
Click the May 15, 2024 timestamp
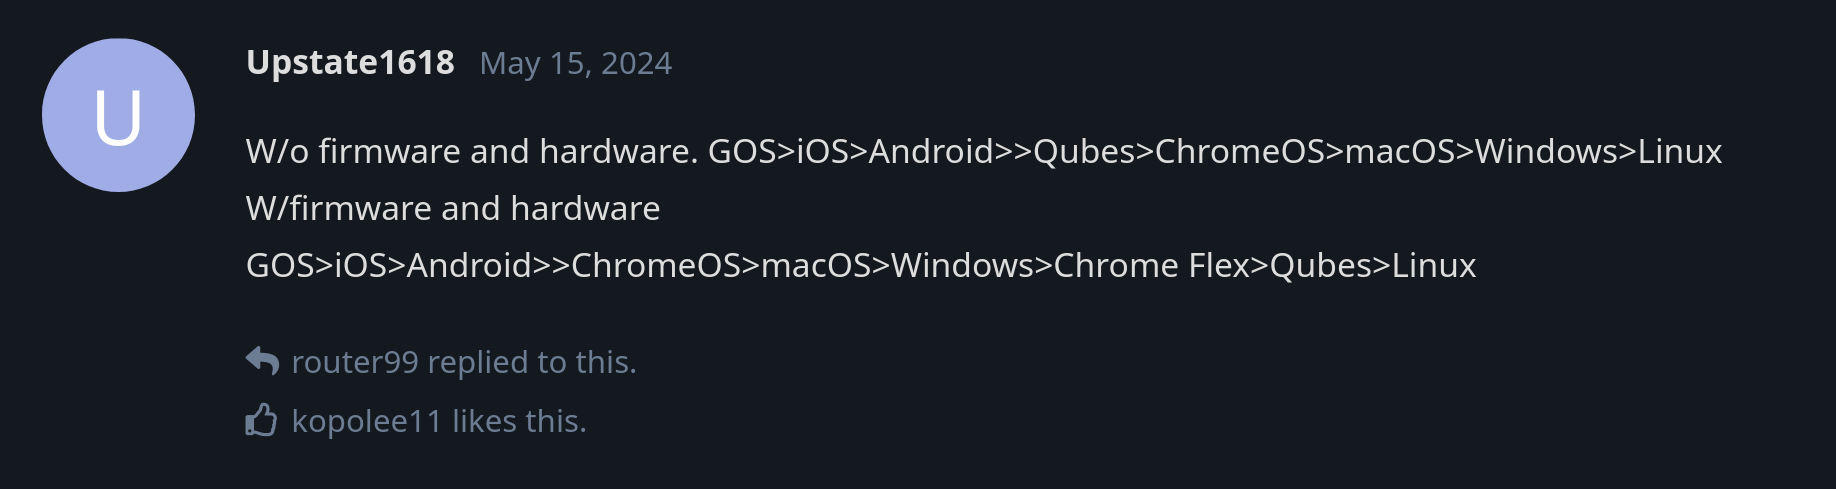(575, 64)
